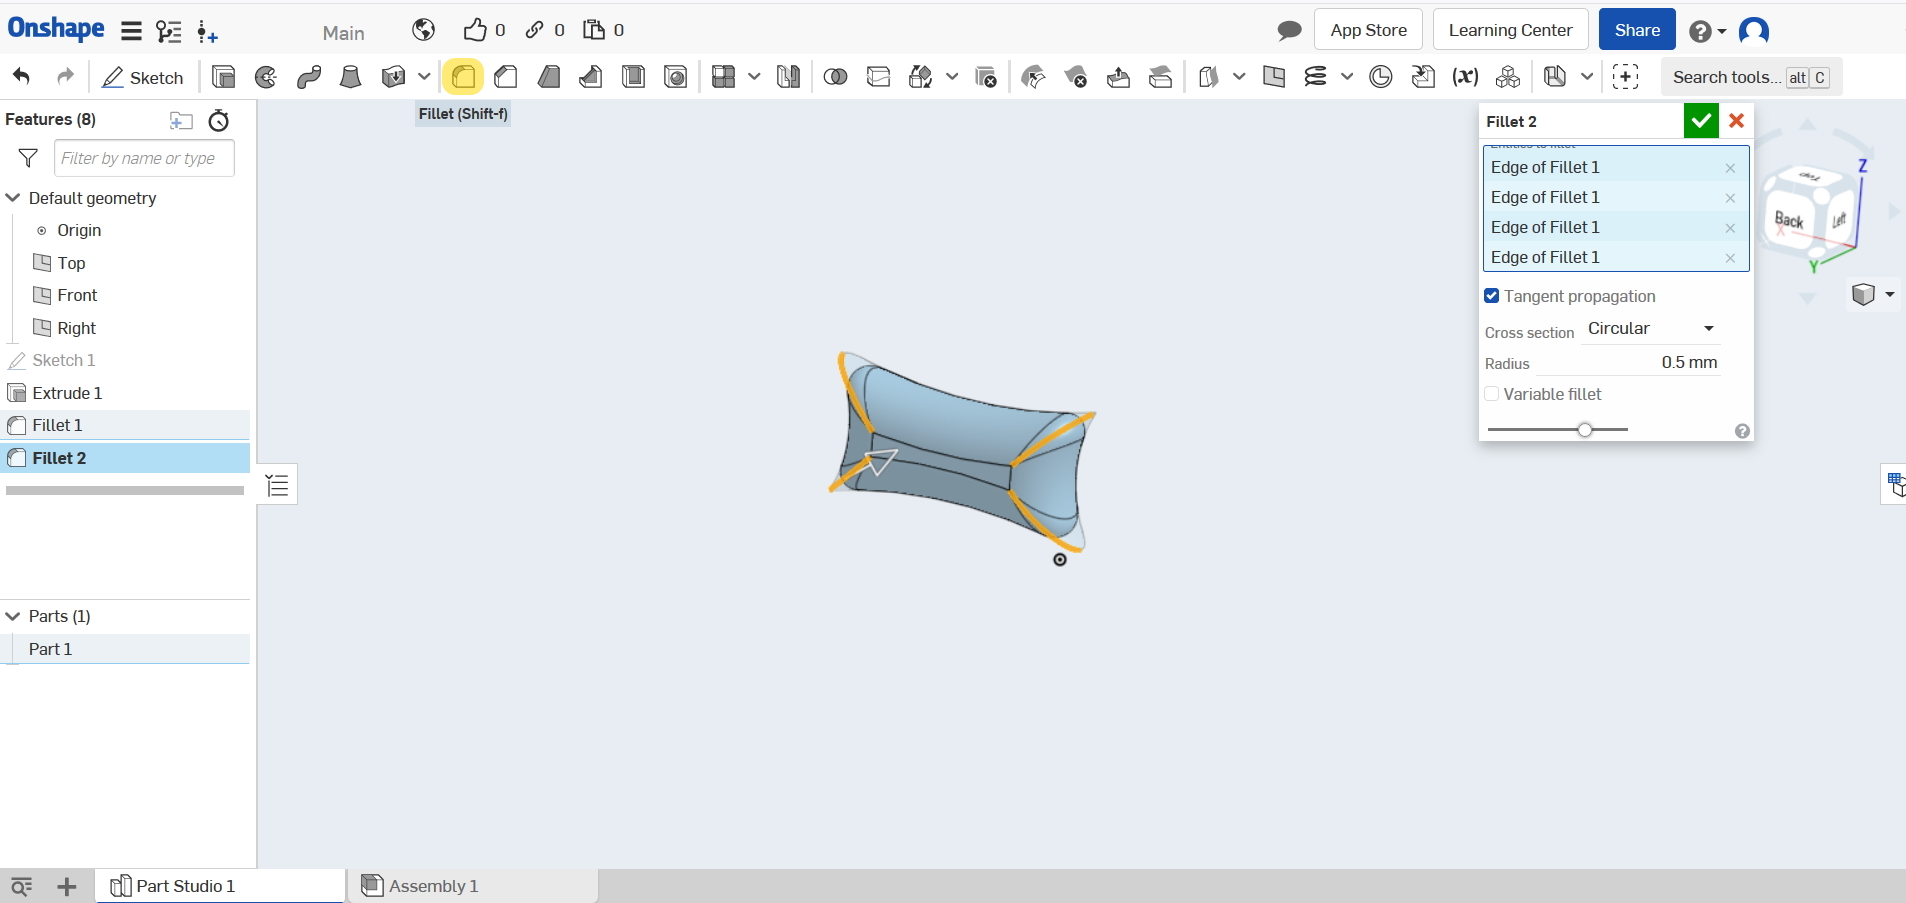This screenshot has height=903, width=1906.
Task: Click the Share button
Action: coord(1636,30)
